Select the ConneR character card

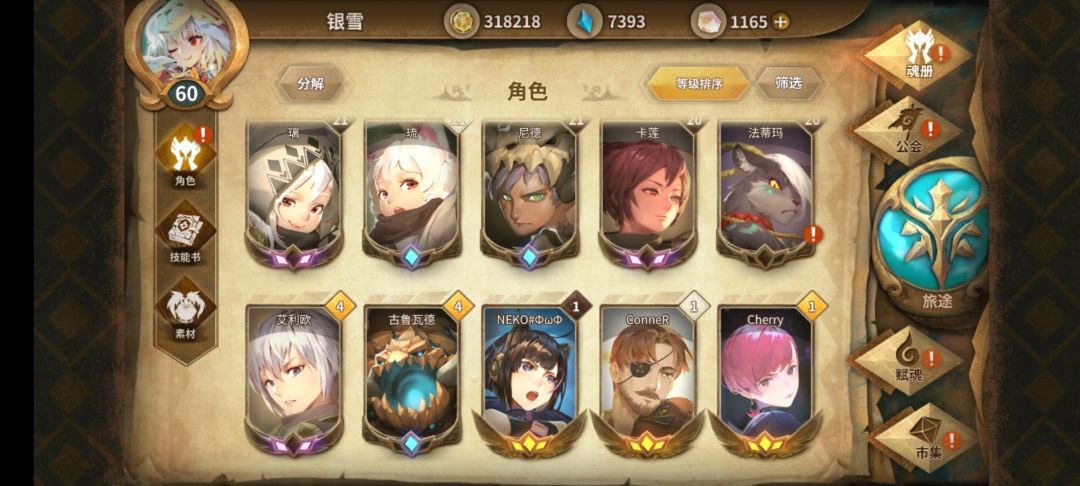click(x=647, y=380)
